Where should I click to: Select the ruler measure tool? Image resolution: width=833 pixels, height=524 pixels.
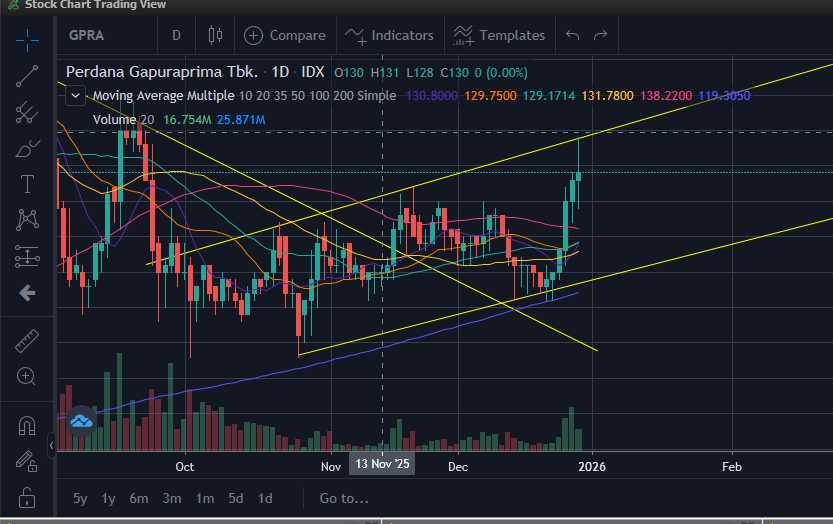tap(27, 341)
